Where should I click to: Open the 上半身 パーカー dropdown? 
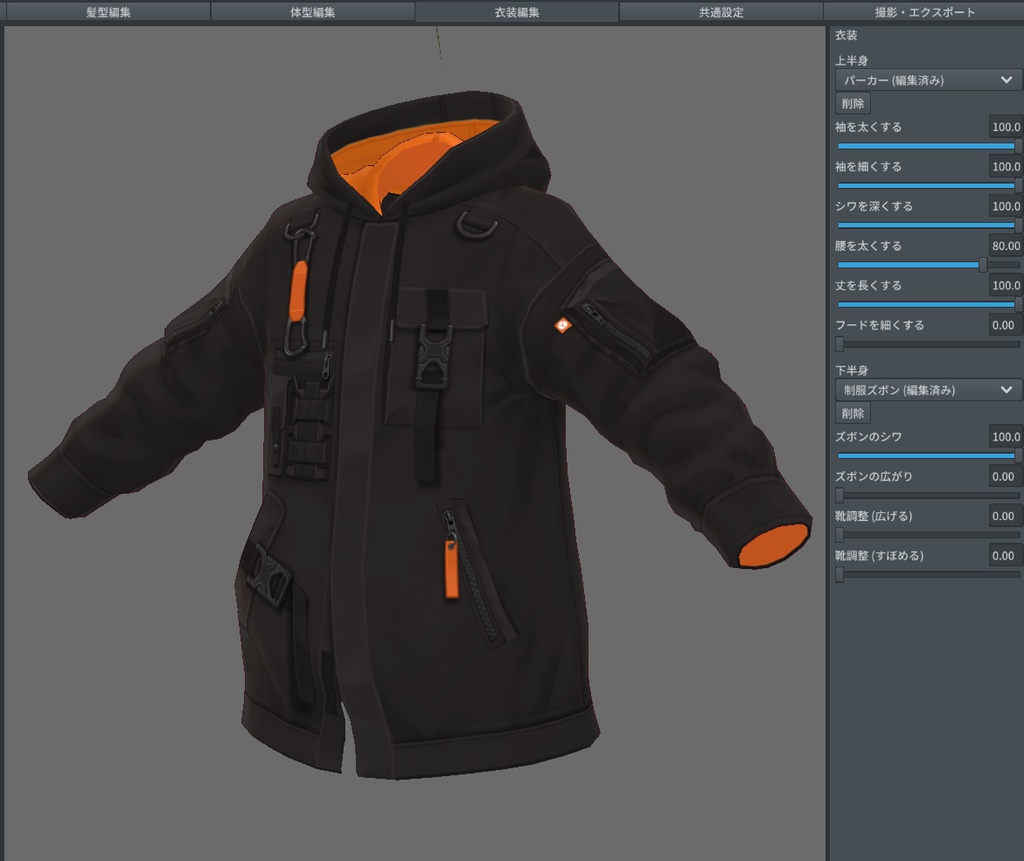click(926, 80)
